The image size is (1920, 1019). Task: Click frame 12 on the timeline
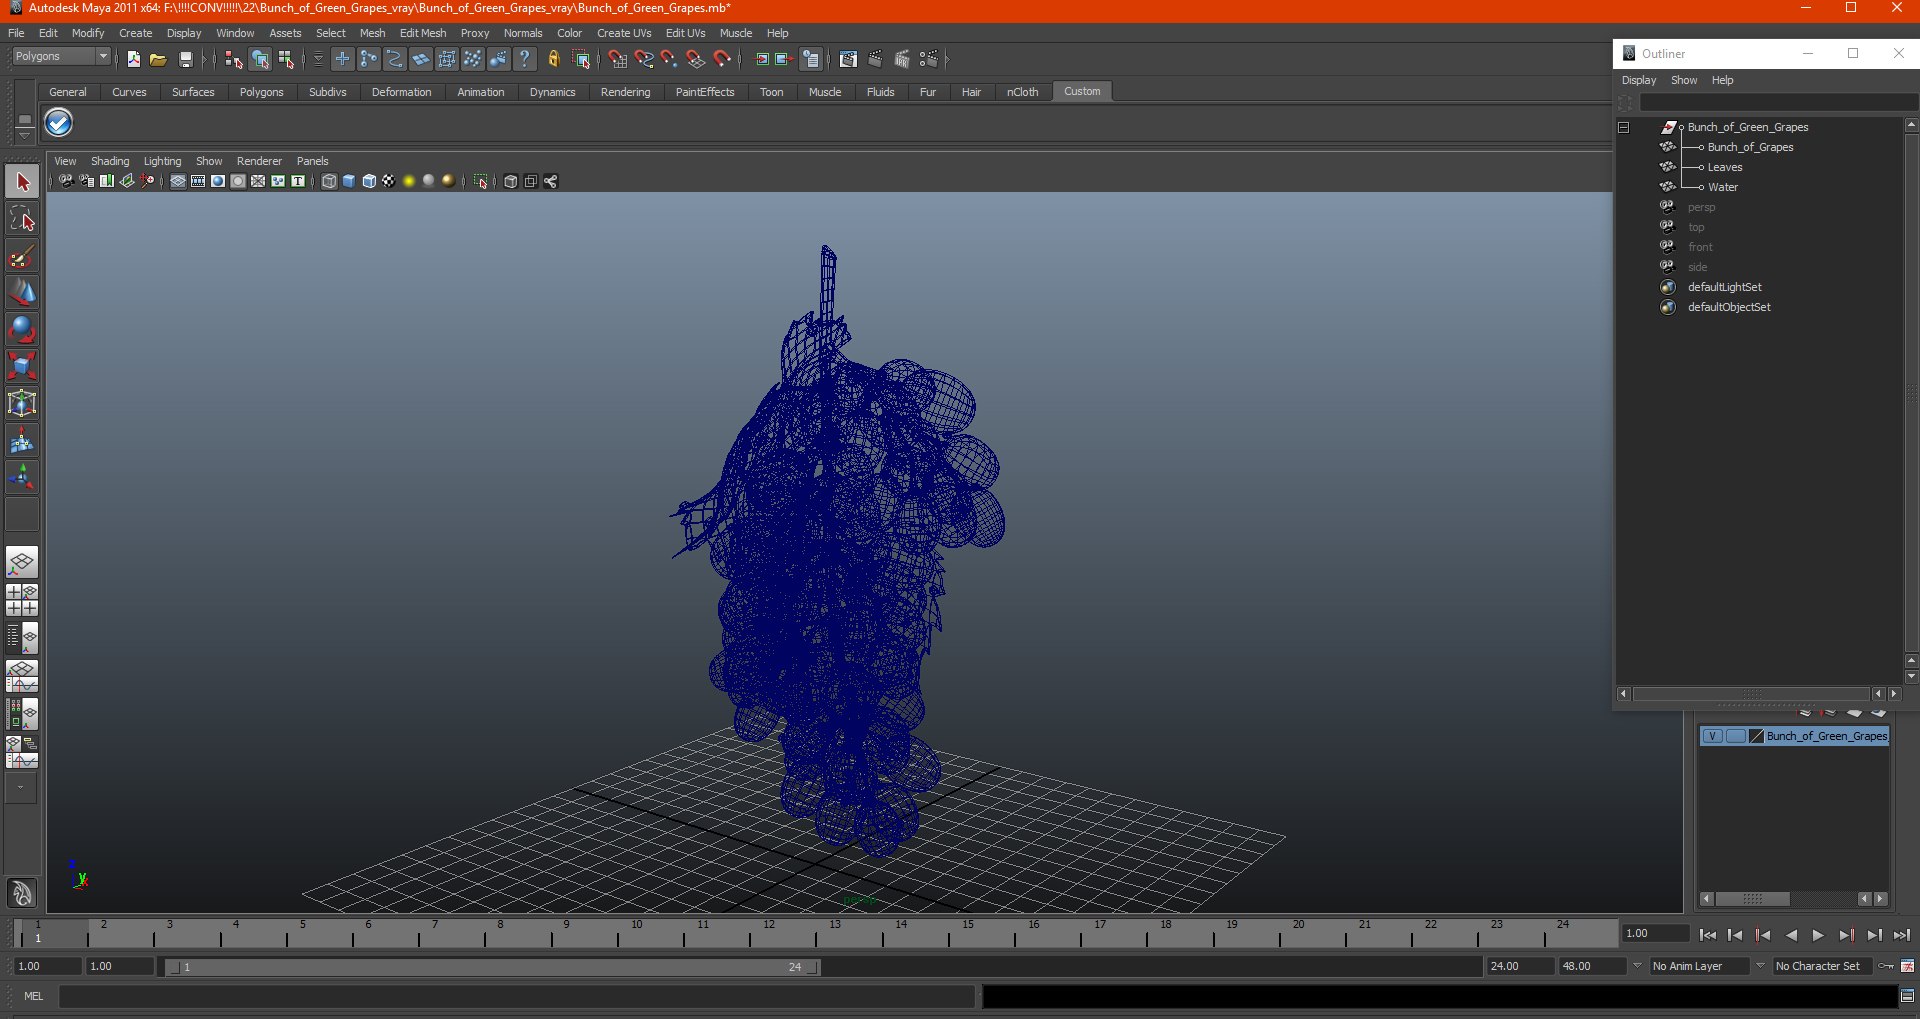click(x=769, y=933)
